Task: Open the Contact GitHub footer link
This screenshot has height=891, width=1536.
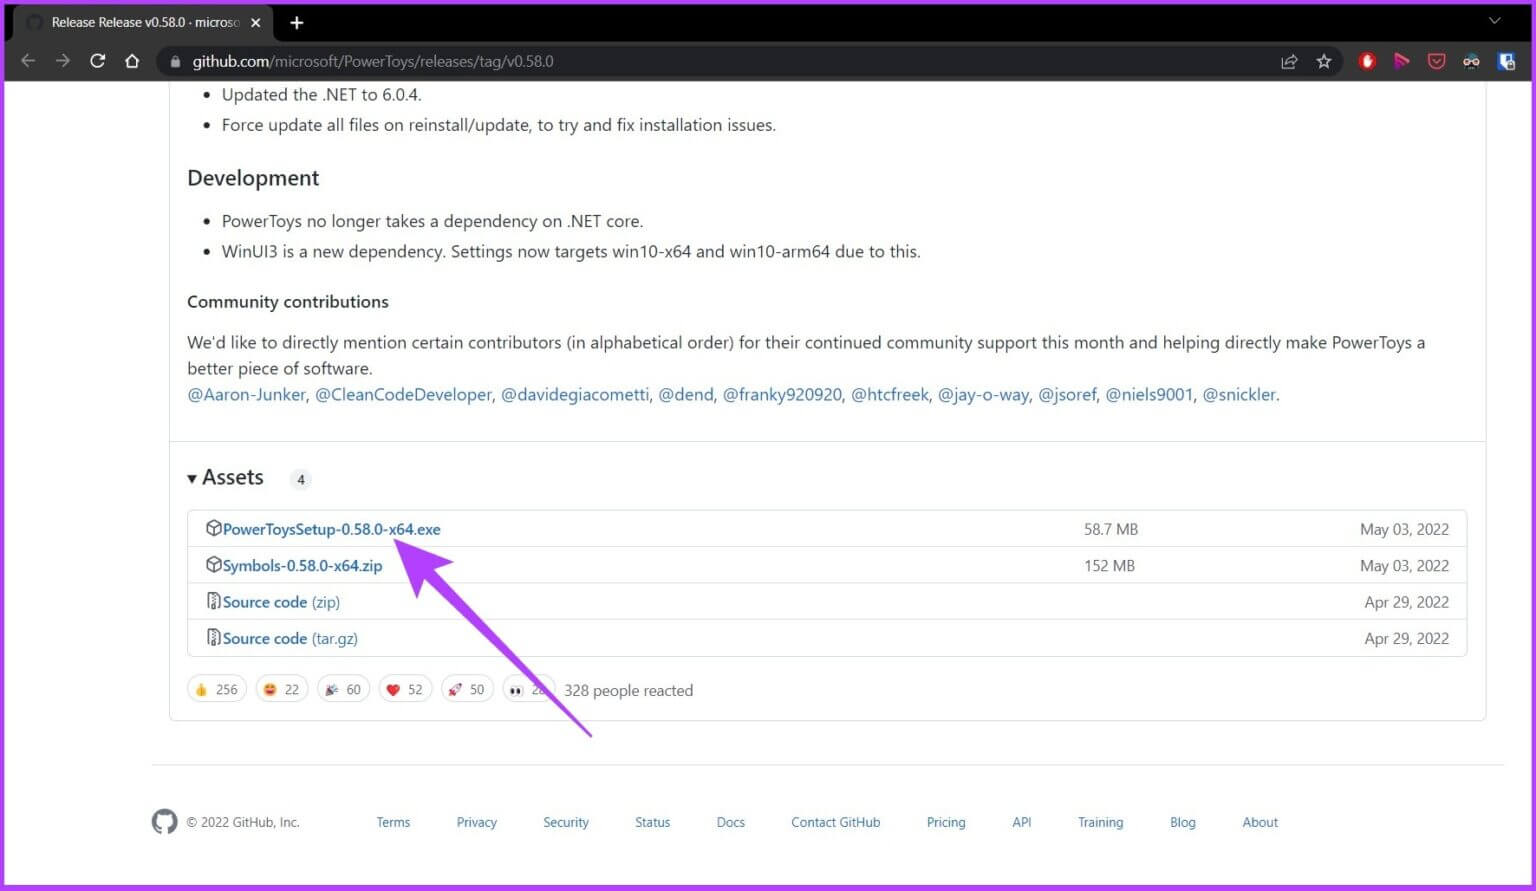Action: (x=835, y=822)
